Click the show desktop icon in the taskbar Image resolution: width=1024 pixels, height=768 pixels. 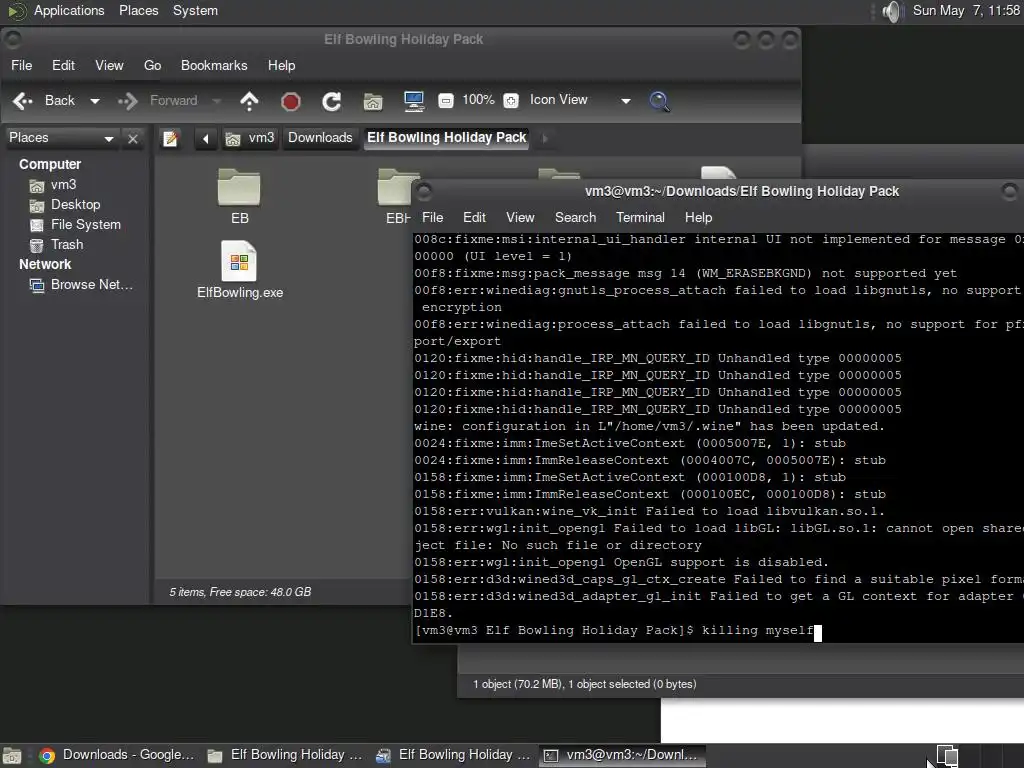12,756
